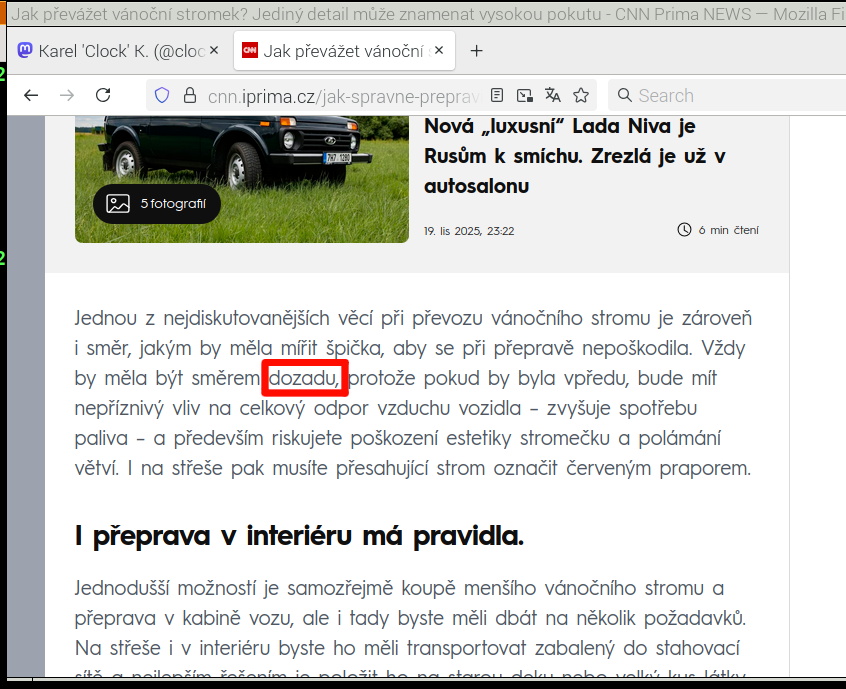Close the Karel 'Clock' K. tab
Screen dimensions: 846x689
click(213, 51)
